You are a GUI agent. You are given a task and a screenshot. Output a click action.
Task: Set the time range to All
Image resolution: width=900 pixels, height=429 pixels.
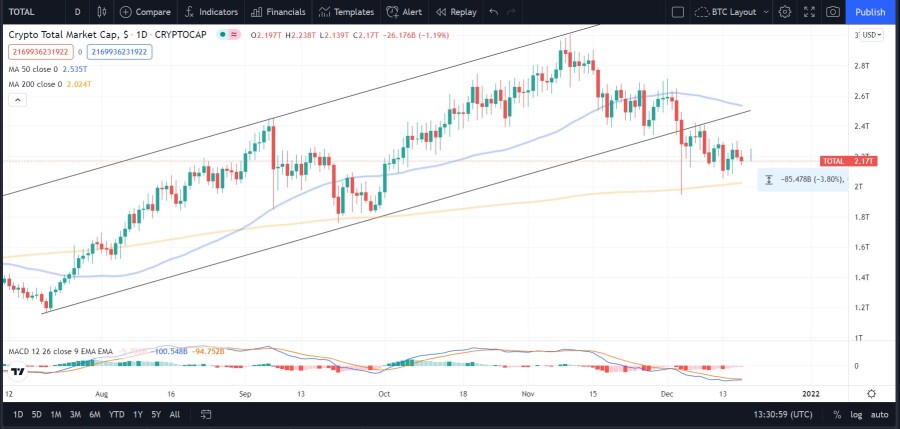(175, 414)
